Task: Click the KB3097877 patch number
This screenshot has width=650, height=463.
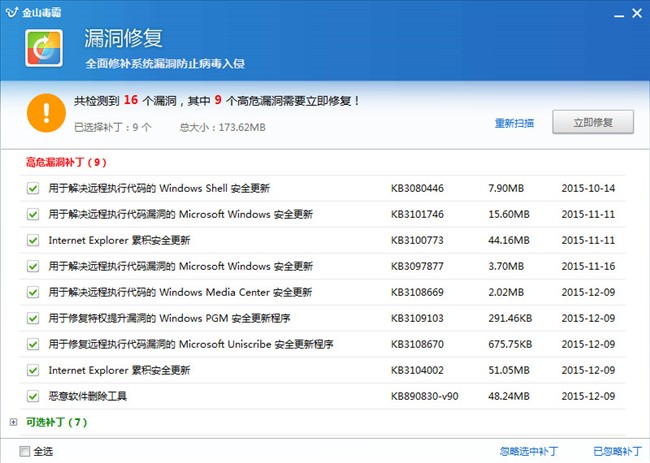Action: (x=418, y=266)
